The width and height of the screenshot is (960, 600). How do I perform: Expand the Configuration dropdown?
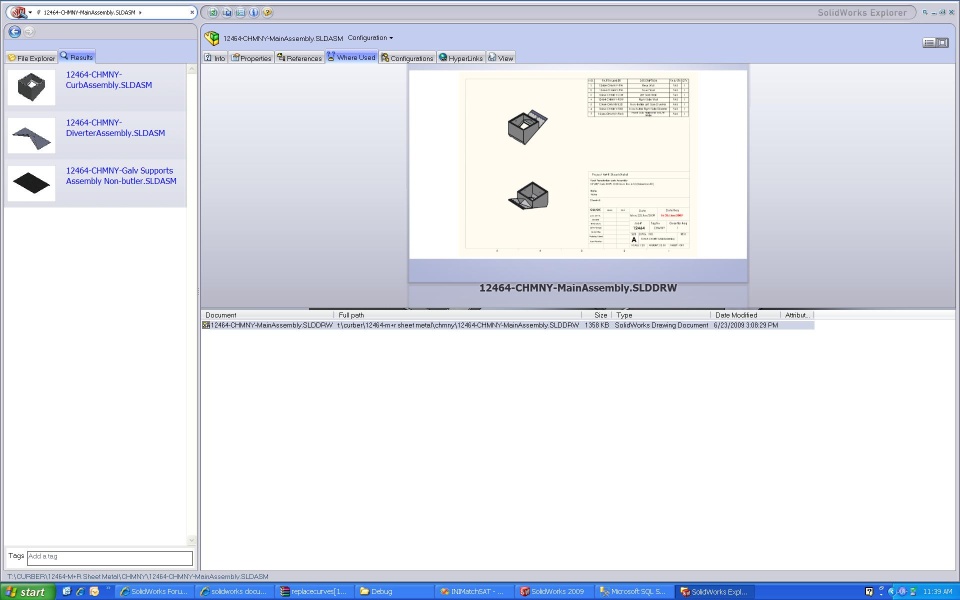coord(370,38)
